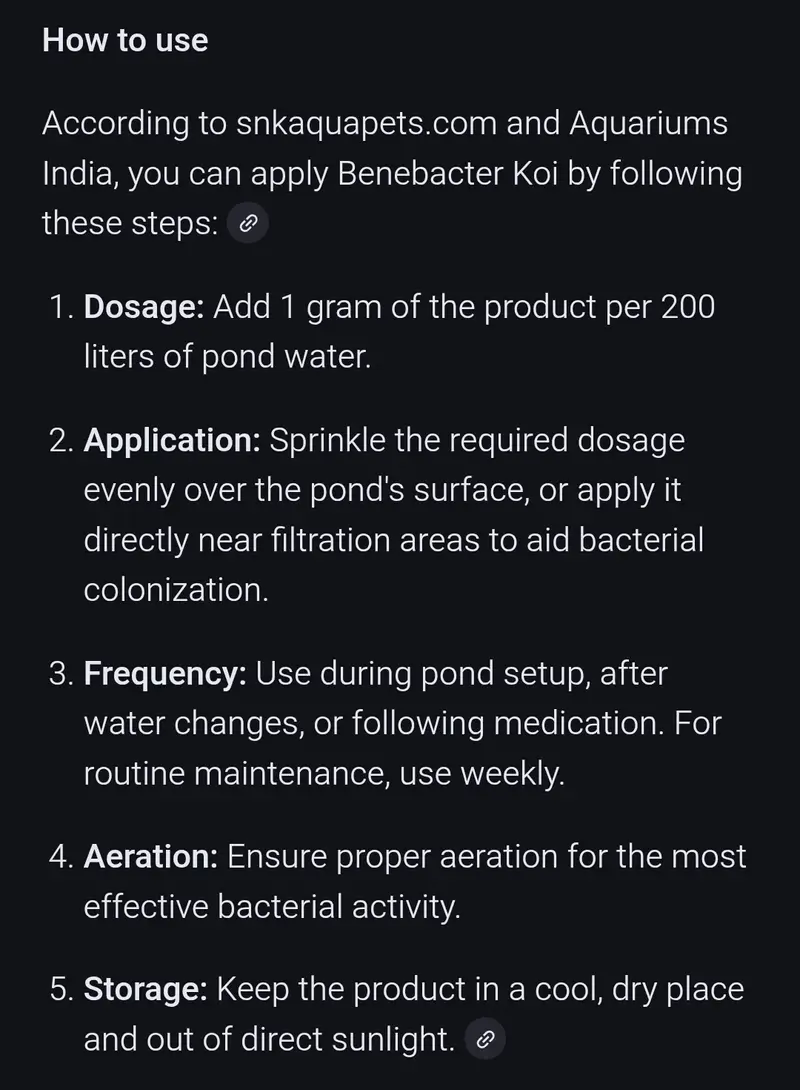This screenshot has width=800, height=1090.
Task: Click the bold "Application:" label
Action: 172,440
